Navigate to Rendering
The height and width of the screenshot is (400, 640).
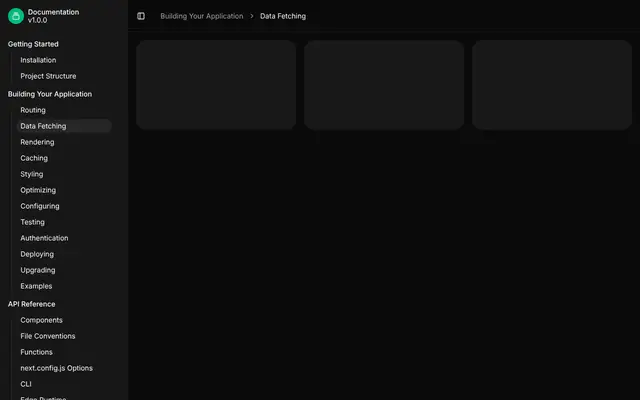(37, 142)
